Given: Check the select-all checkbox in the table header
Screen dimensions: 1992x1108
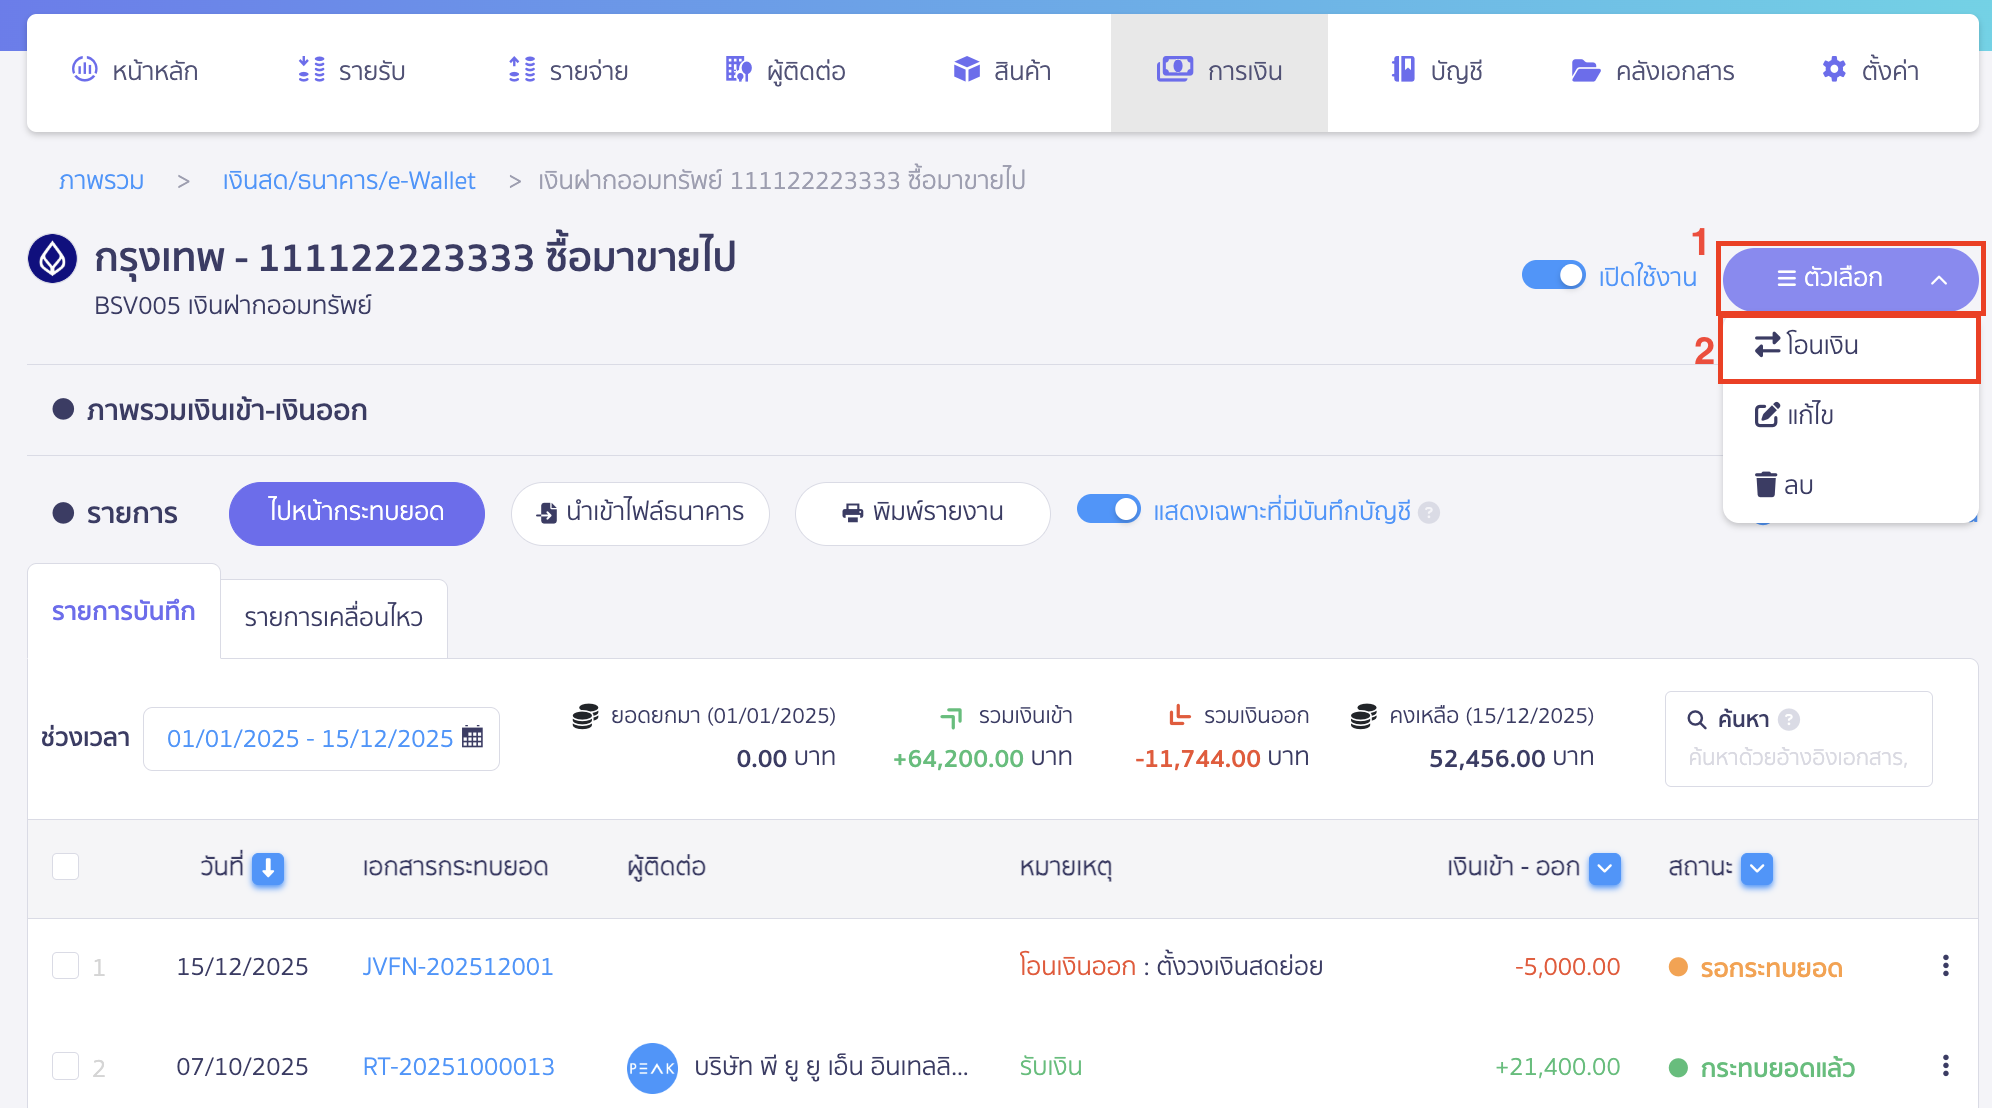Looking at the screenshot, I should point(66,867).
